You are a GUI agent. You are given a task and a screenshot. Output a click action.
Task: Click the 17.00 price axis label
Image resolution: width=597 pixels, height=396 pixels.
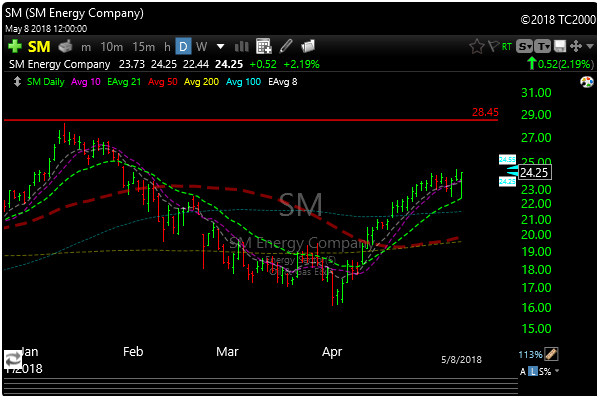tap(536, 287)
